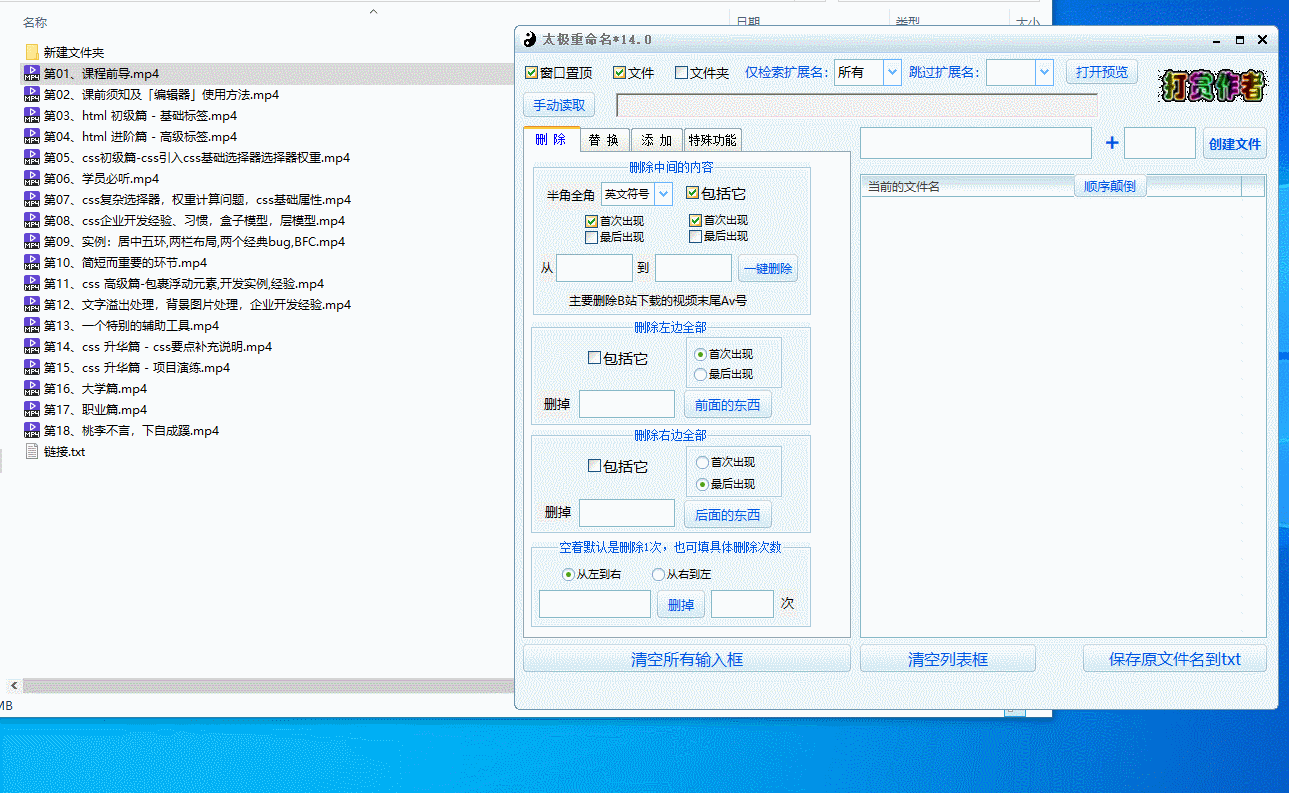Open the 特殊功能 tab
The height and width of the screenshot is (793, 1289).
[713, 140]
